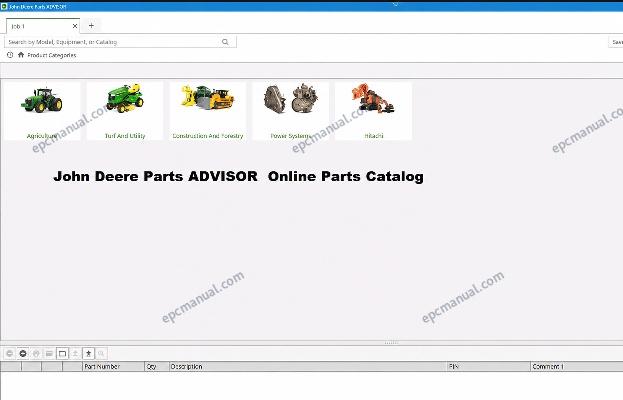Open the history clock icon

pos(10,55)
